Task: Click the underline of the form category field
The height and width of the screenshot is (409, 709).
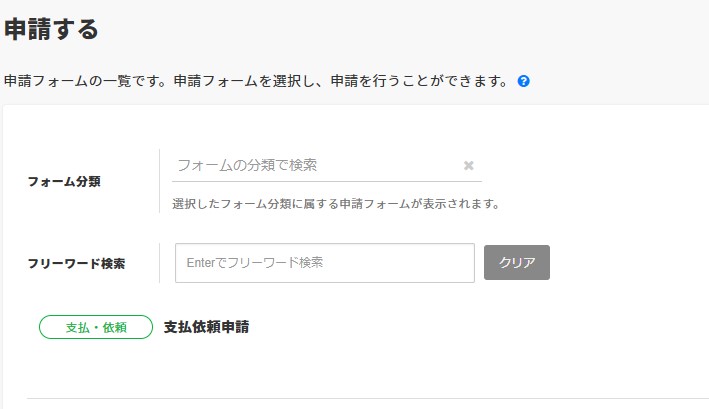Action: [326, 182]
